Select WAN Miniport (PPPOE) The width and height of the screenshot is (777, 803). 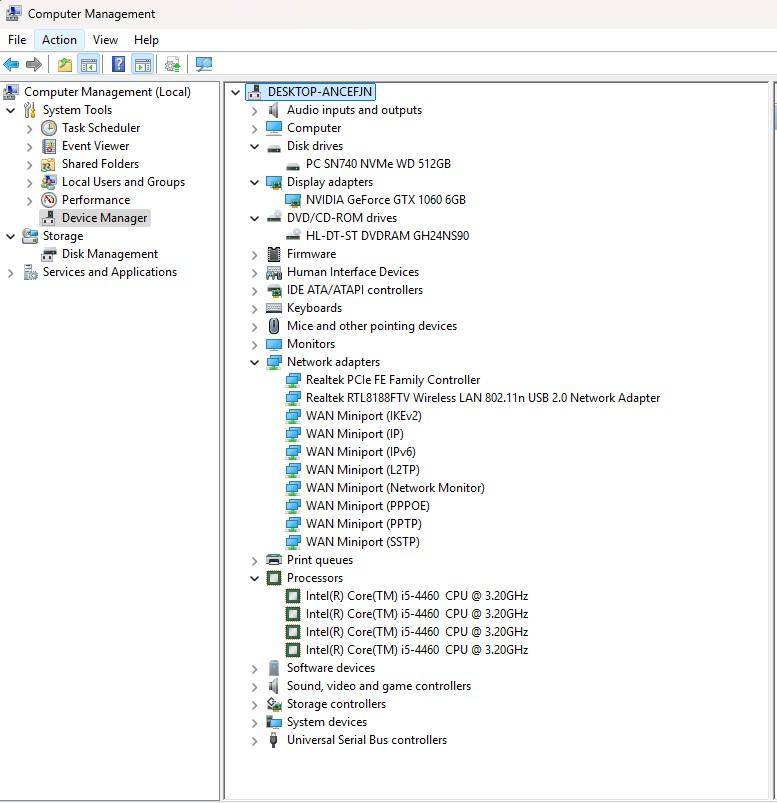point(367,505)
